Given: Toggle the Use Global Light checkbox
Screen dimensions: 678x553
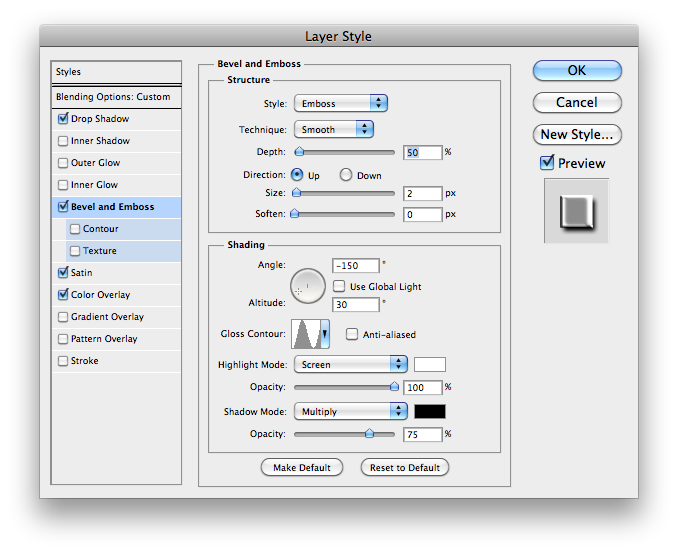Looking at the screenshot, I should click(x=340, y=286).
